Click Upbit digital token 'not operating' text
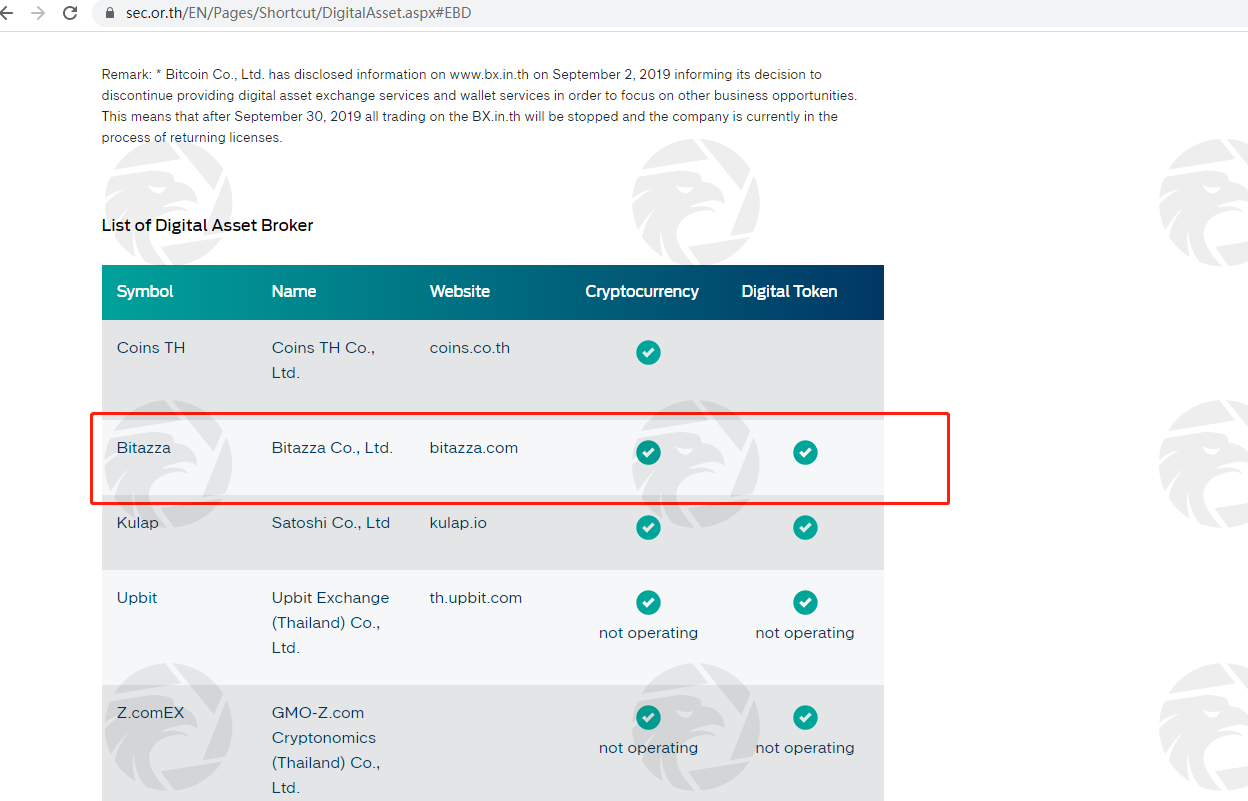The height and width of the screenshot is (801, 1248). click(805, 633)
